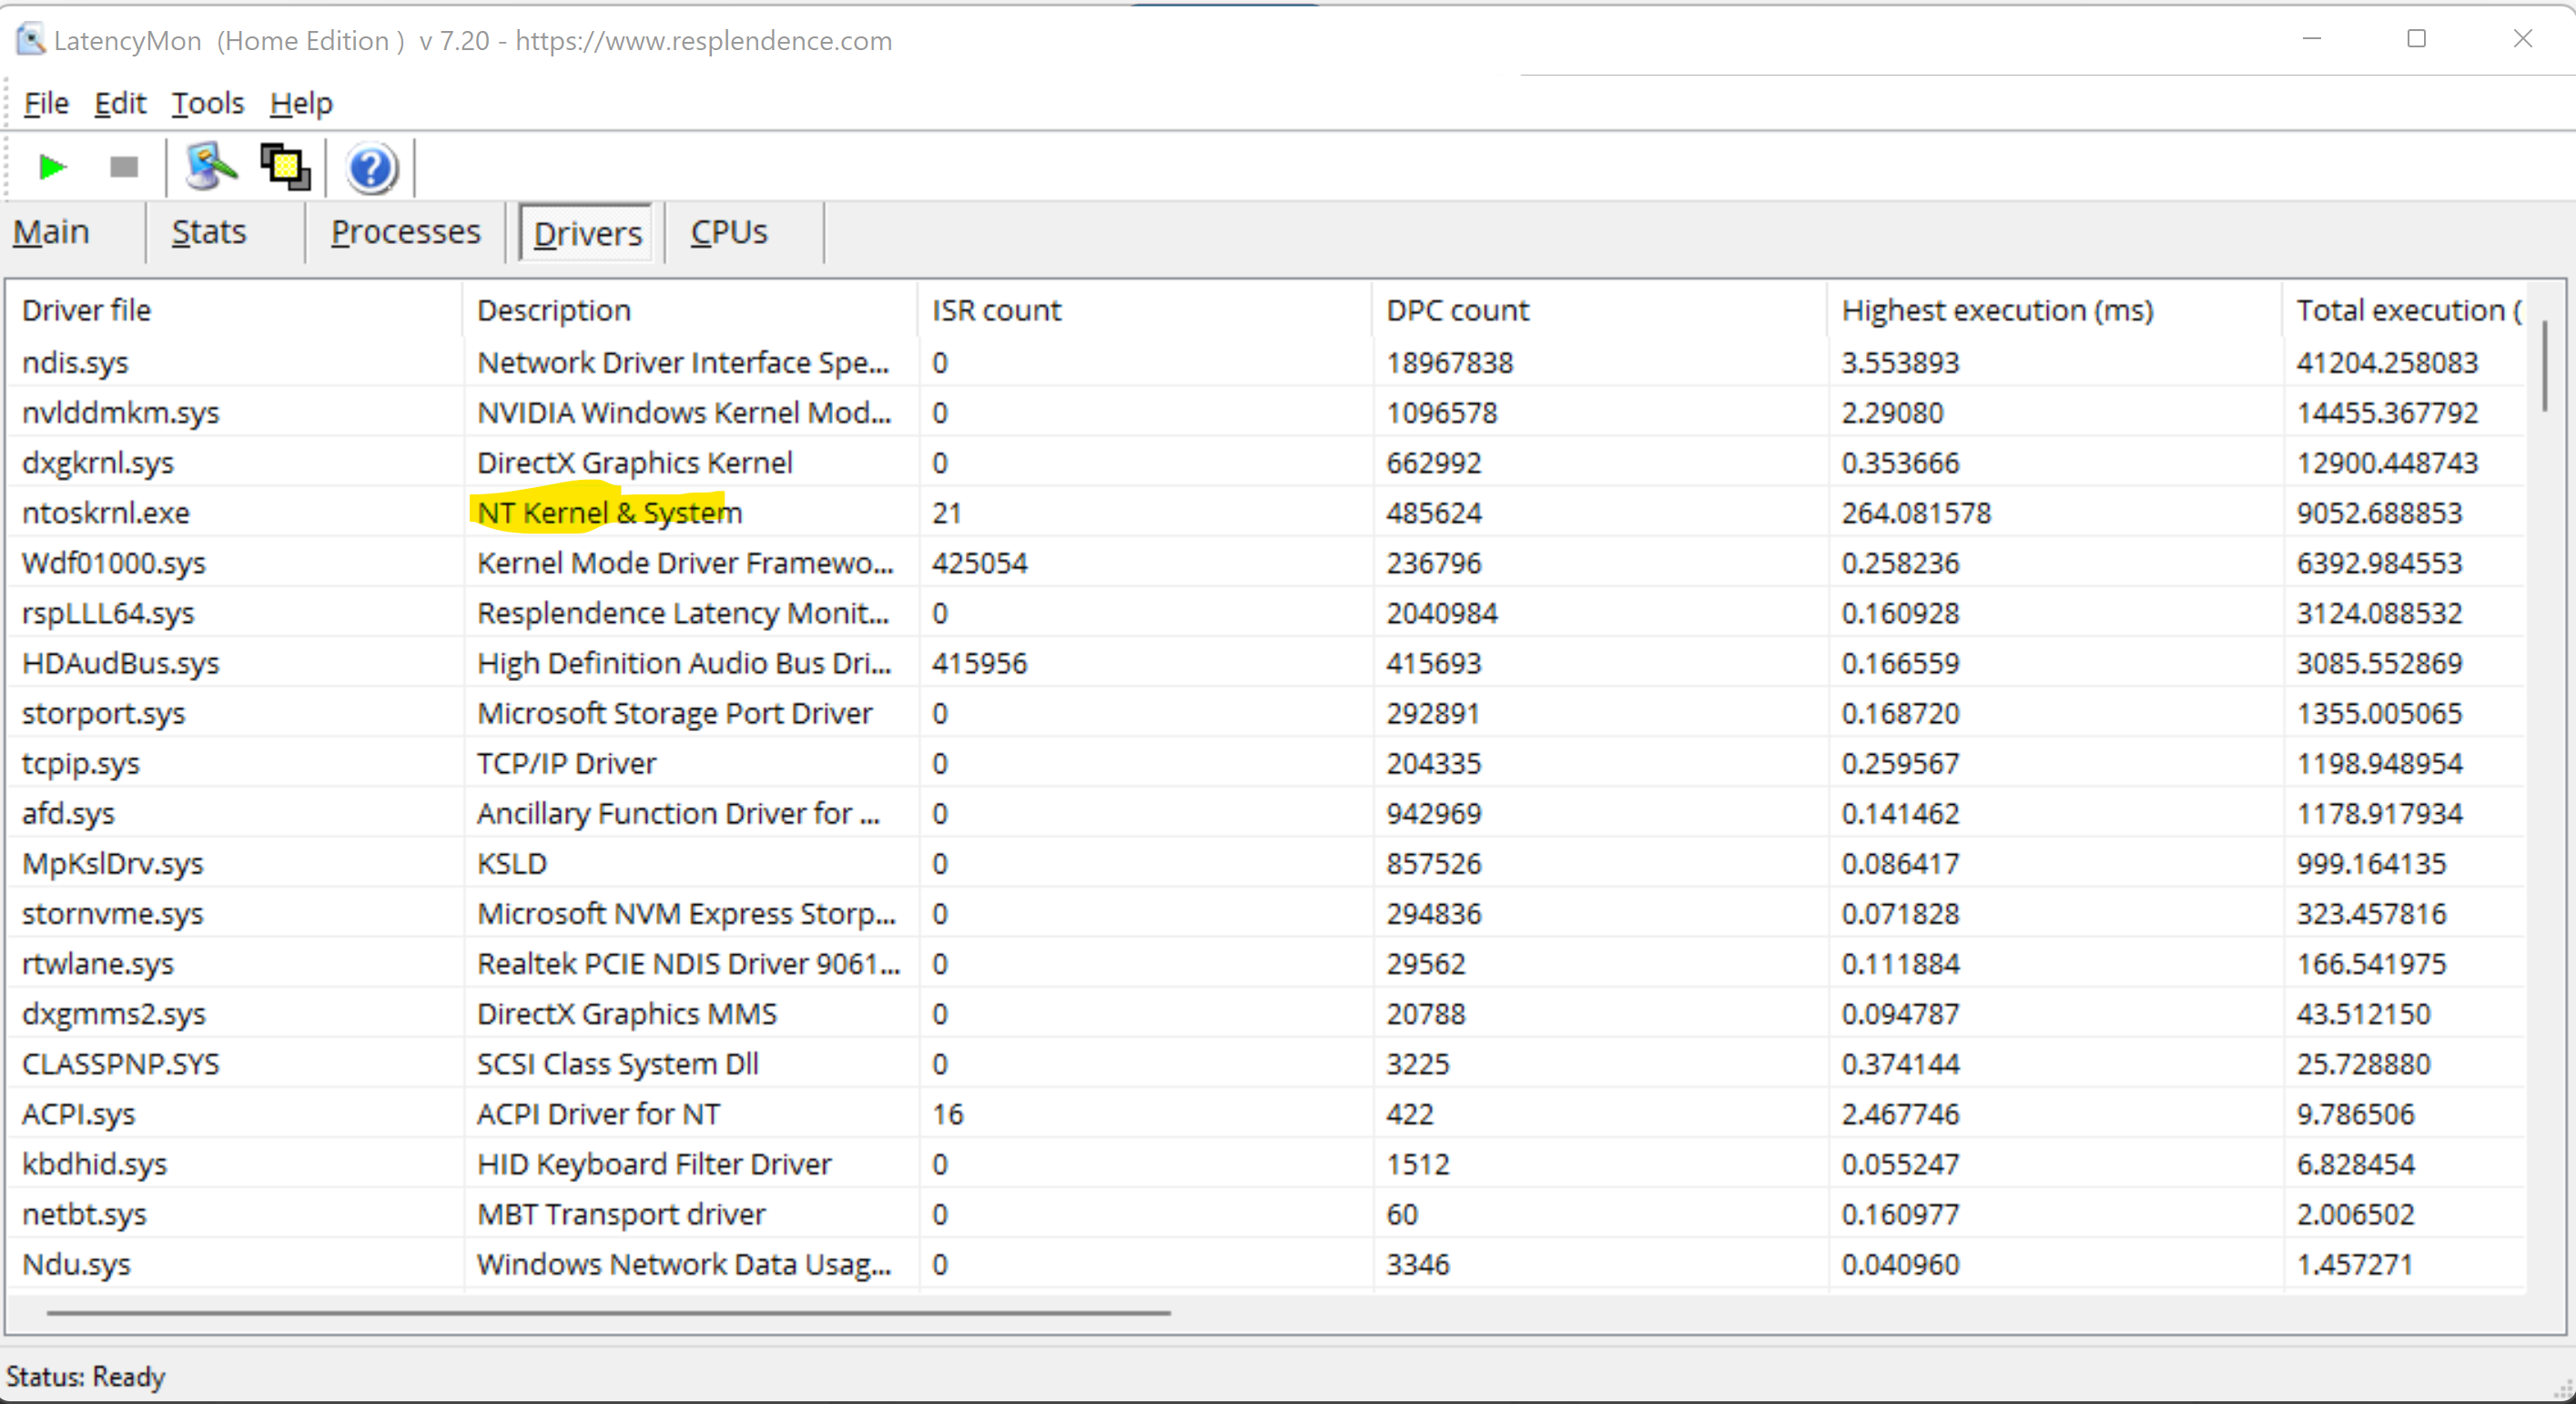Stop monitoring with the grey stop icon

point(124,167)
